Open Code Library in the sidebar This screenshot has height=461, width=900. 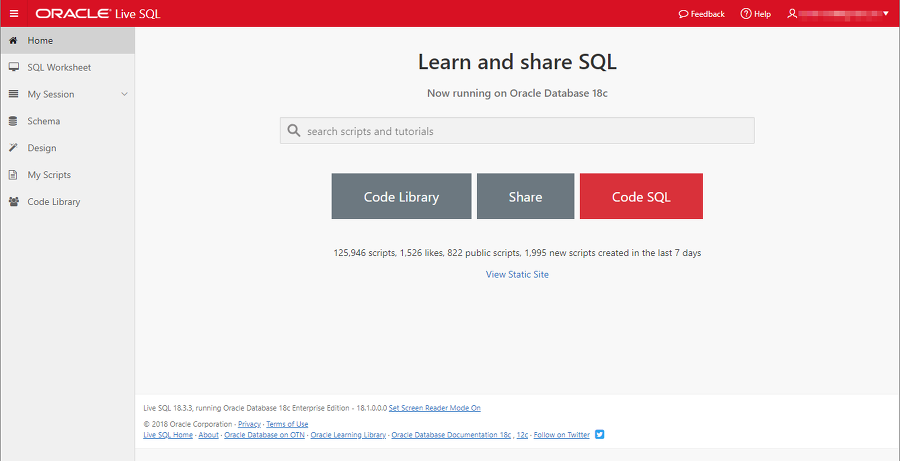[x=68, y=202]
